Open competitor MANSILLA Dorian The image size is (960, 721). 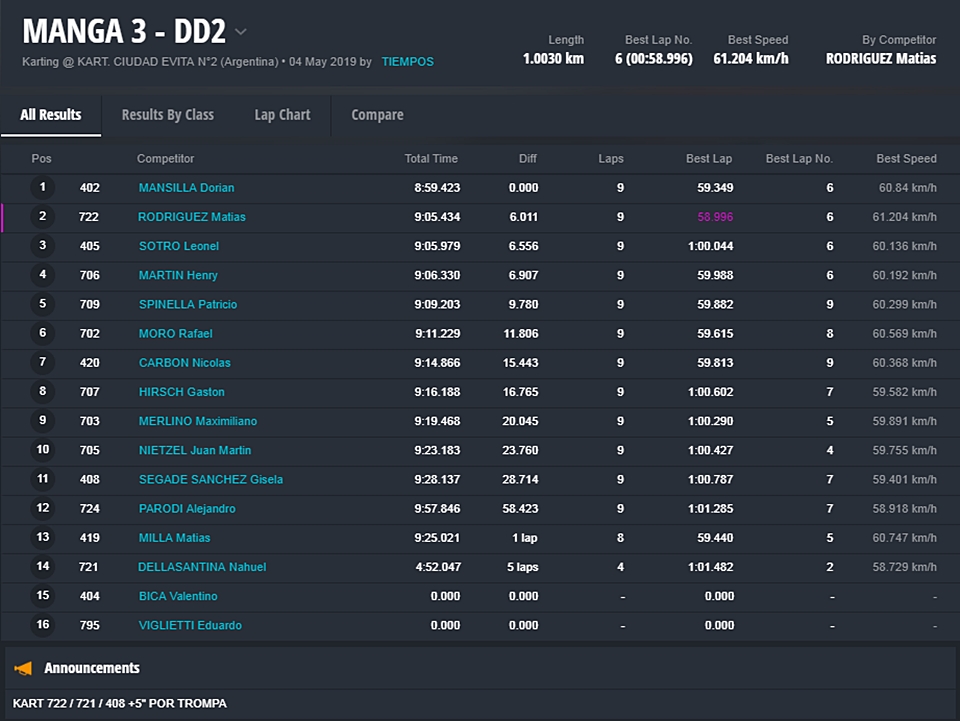coord(186,188)
